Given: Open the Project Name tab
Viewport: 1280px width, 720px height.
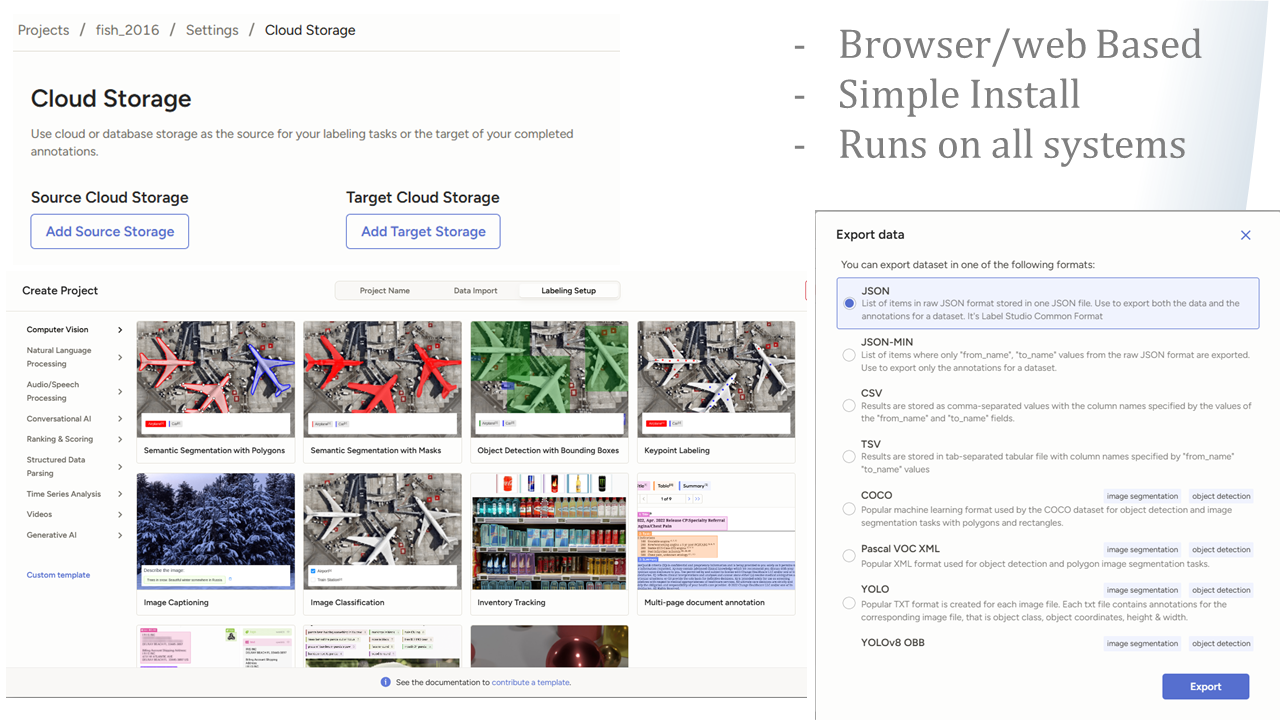Looking at the screenshot, I should 385,291.
